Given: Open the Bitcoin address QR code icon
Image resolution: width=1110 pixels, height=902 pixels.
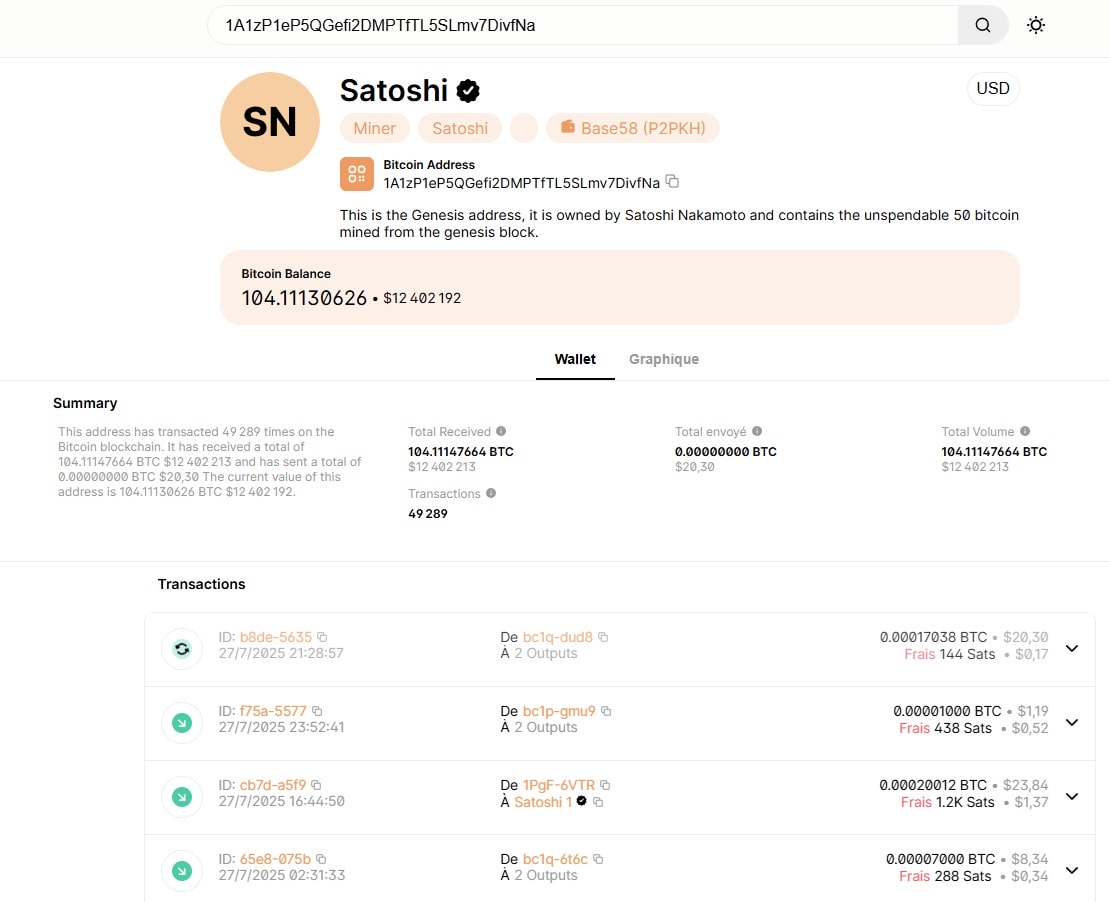Looking at the screenshot, I should point(357,174).
